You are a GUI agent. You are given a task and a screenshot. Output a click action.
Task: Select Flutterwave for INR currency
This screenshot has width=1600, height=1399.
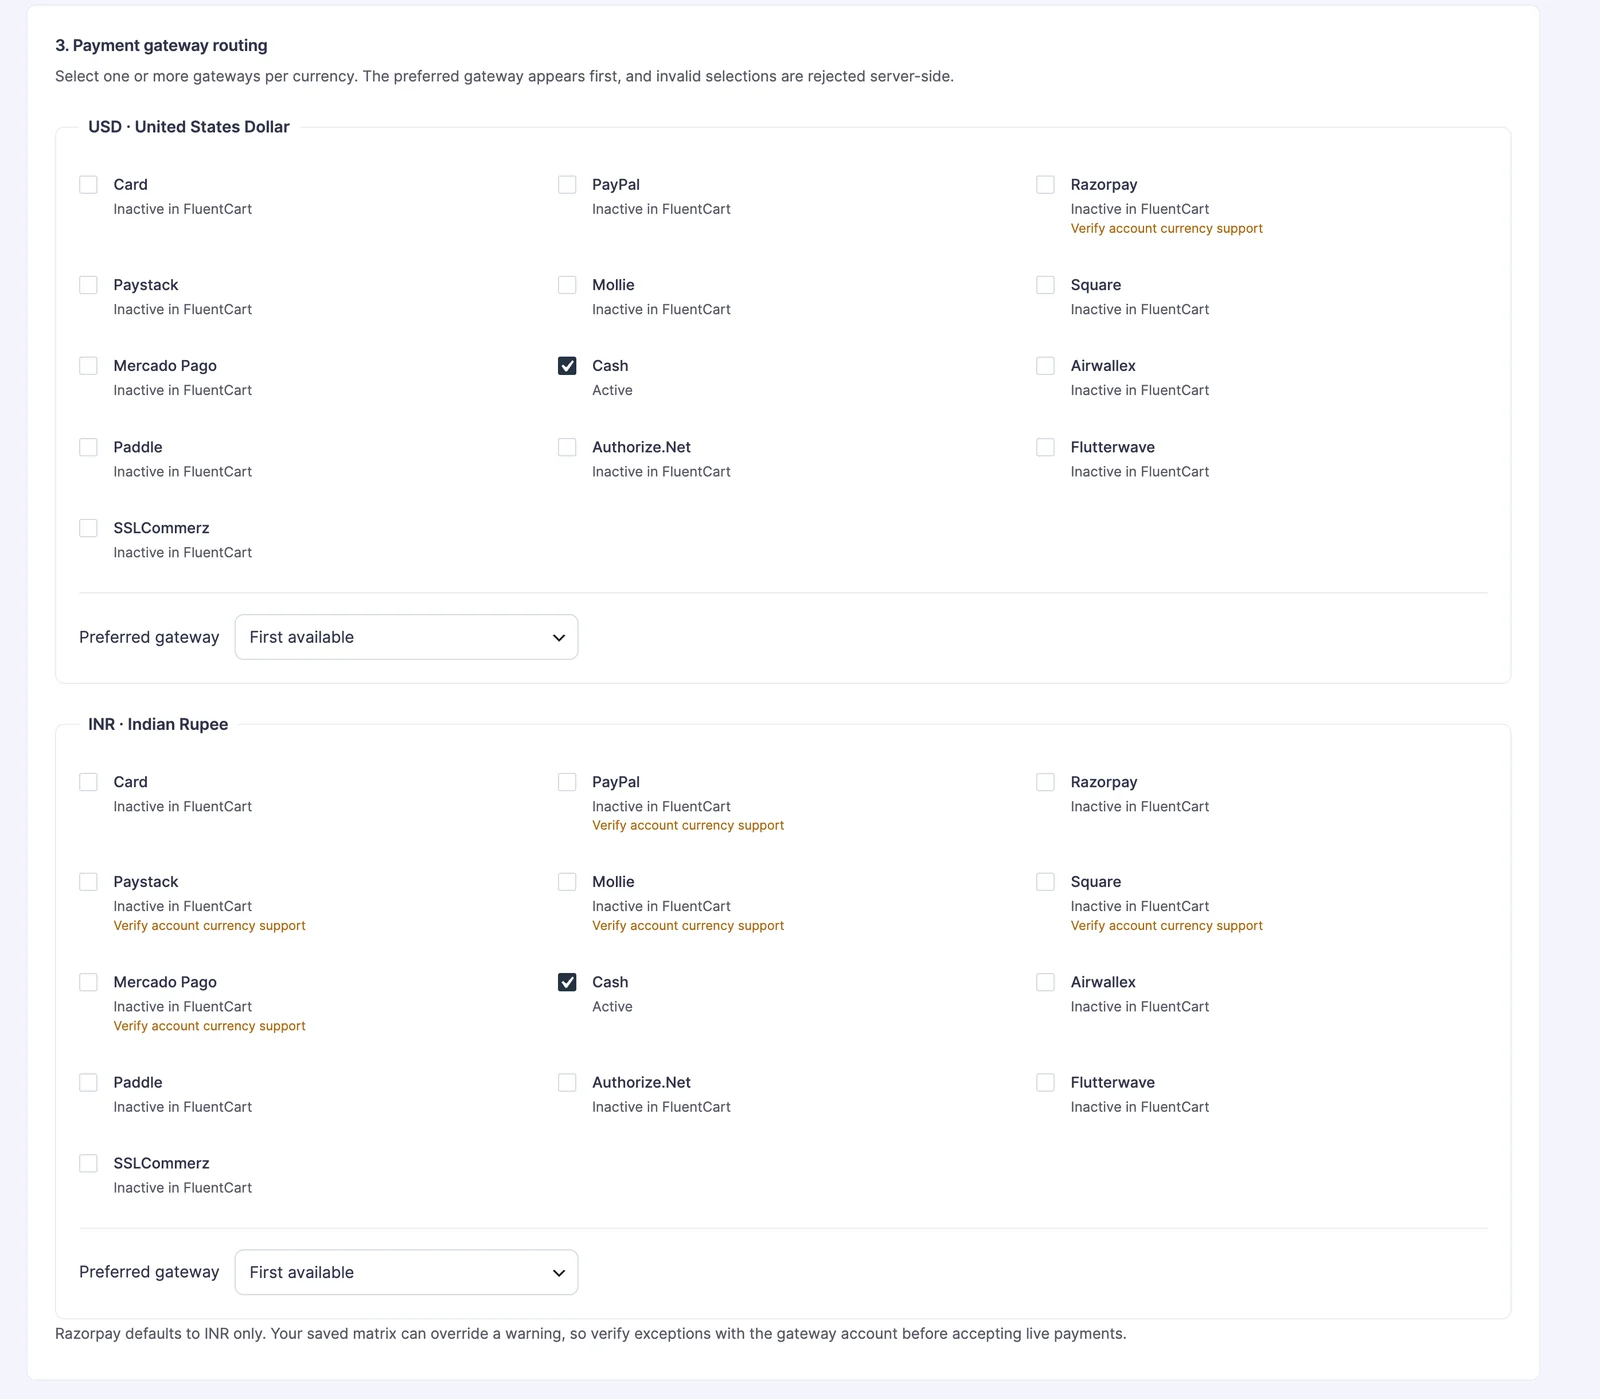[x=1045, y=1082]
